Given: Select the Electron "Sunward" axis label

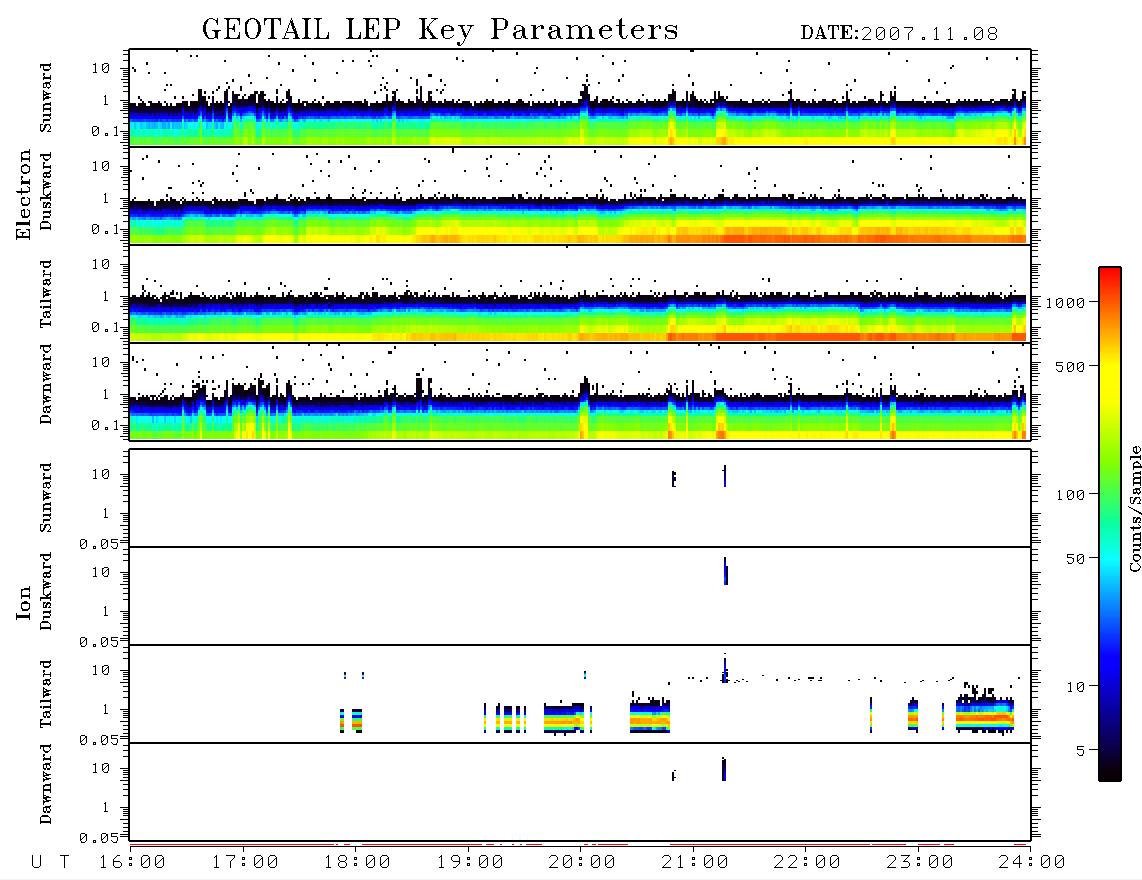Looking at the screenshot, I should coord(46,98).
